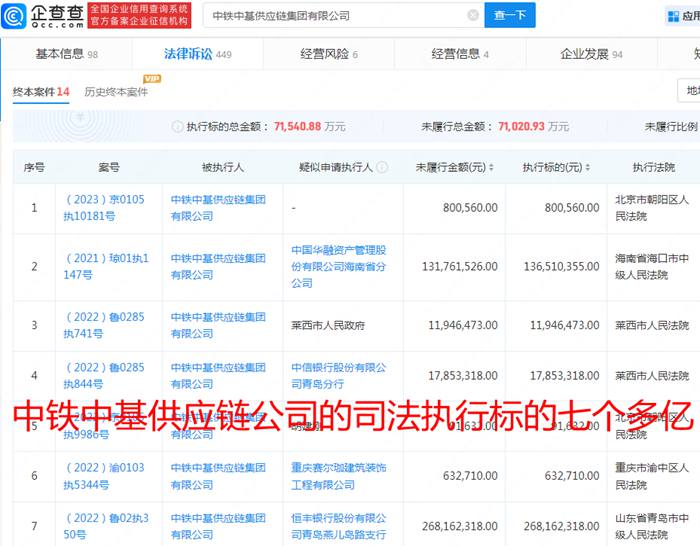Select total 71,540.88 万元 value

[x=310, y=126]
